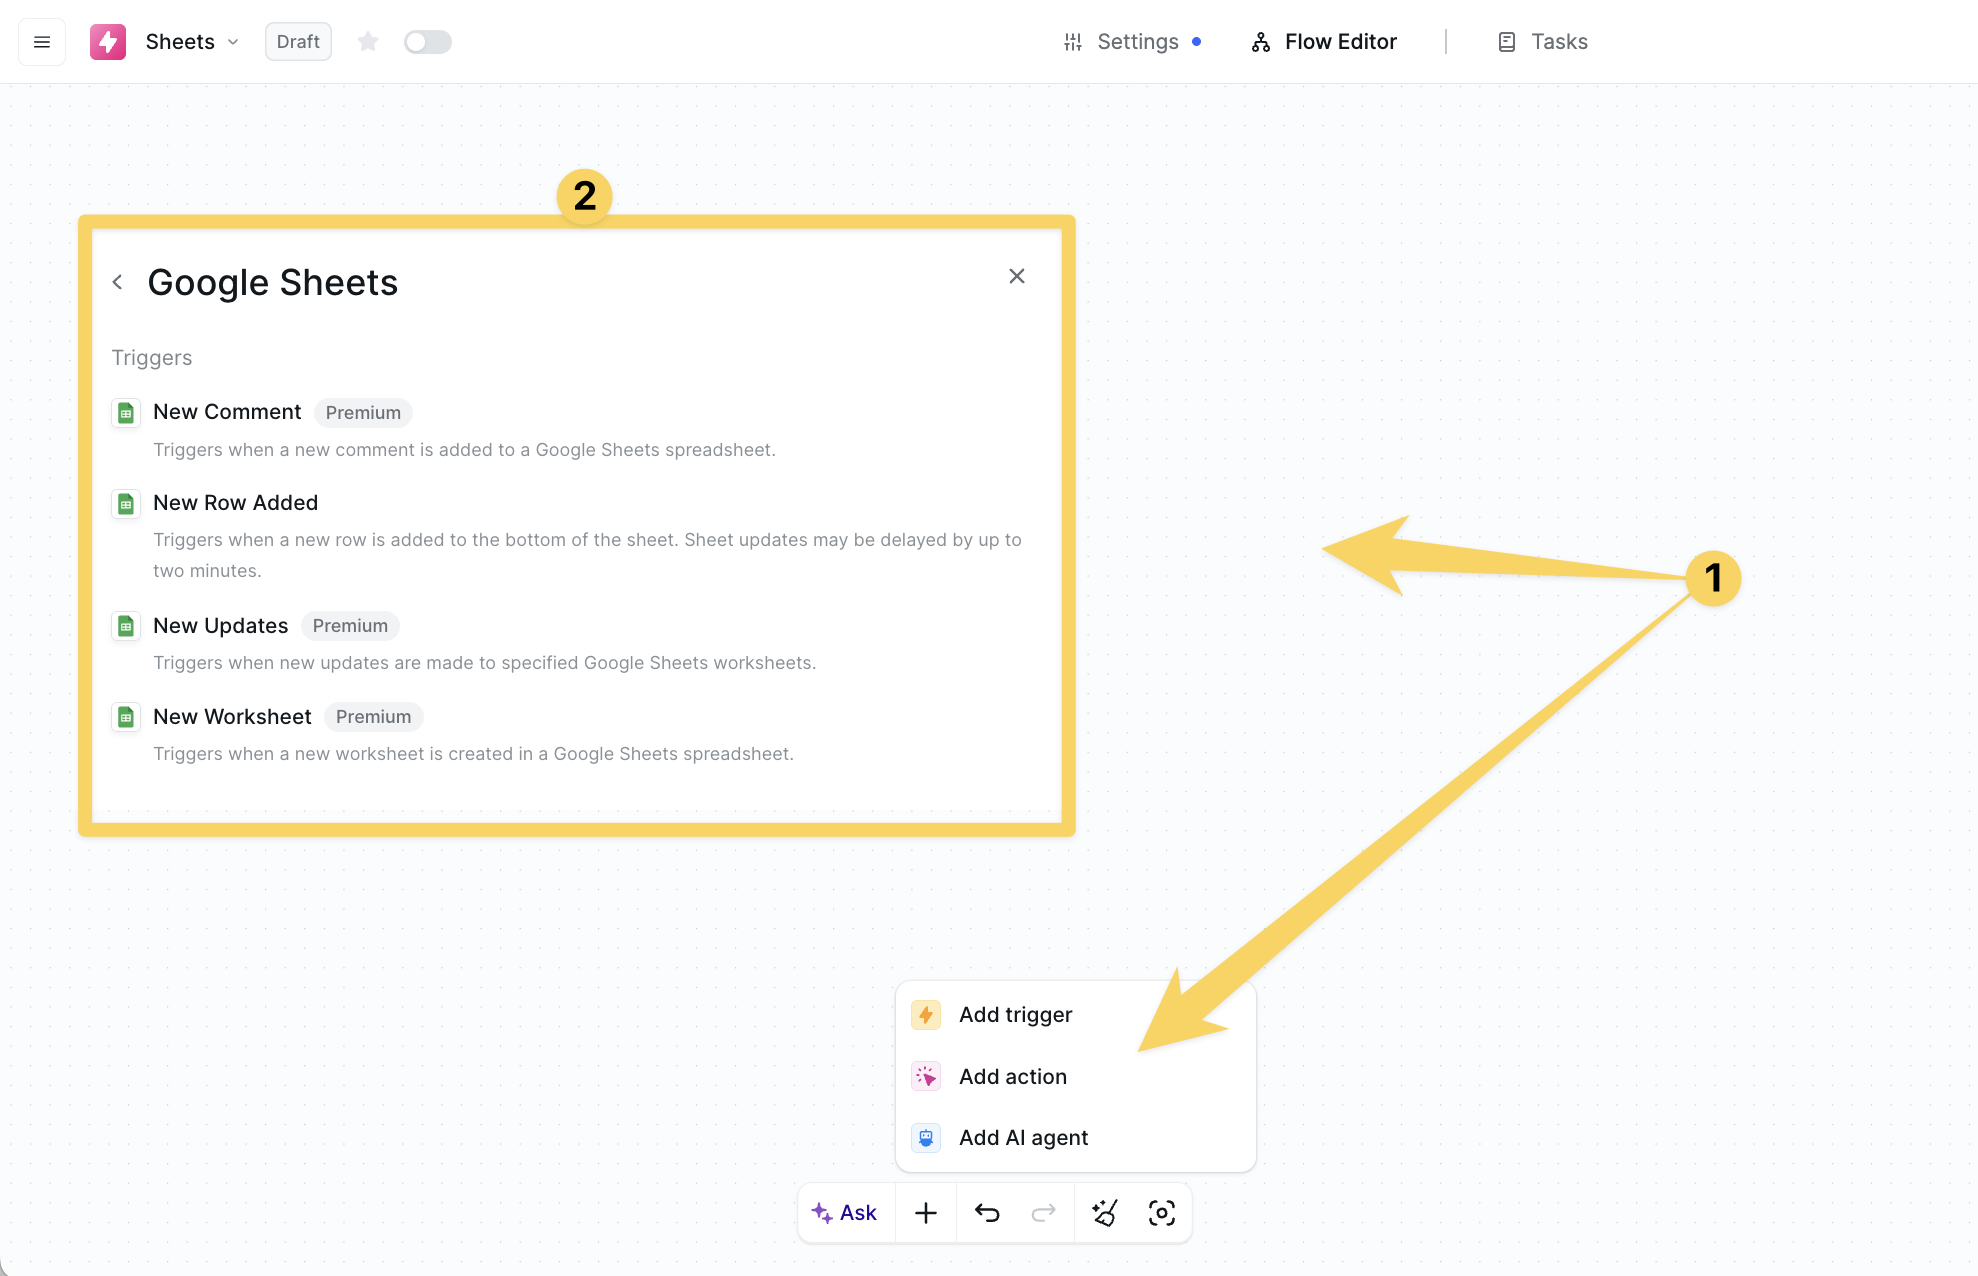Select the New Comment trigger
The width and height of the screenshot is (1978, 1276).
point(227,412)
